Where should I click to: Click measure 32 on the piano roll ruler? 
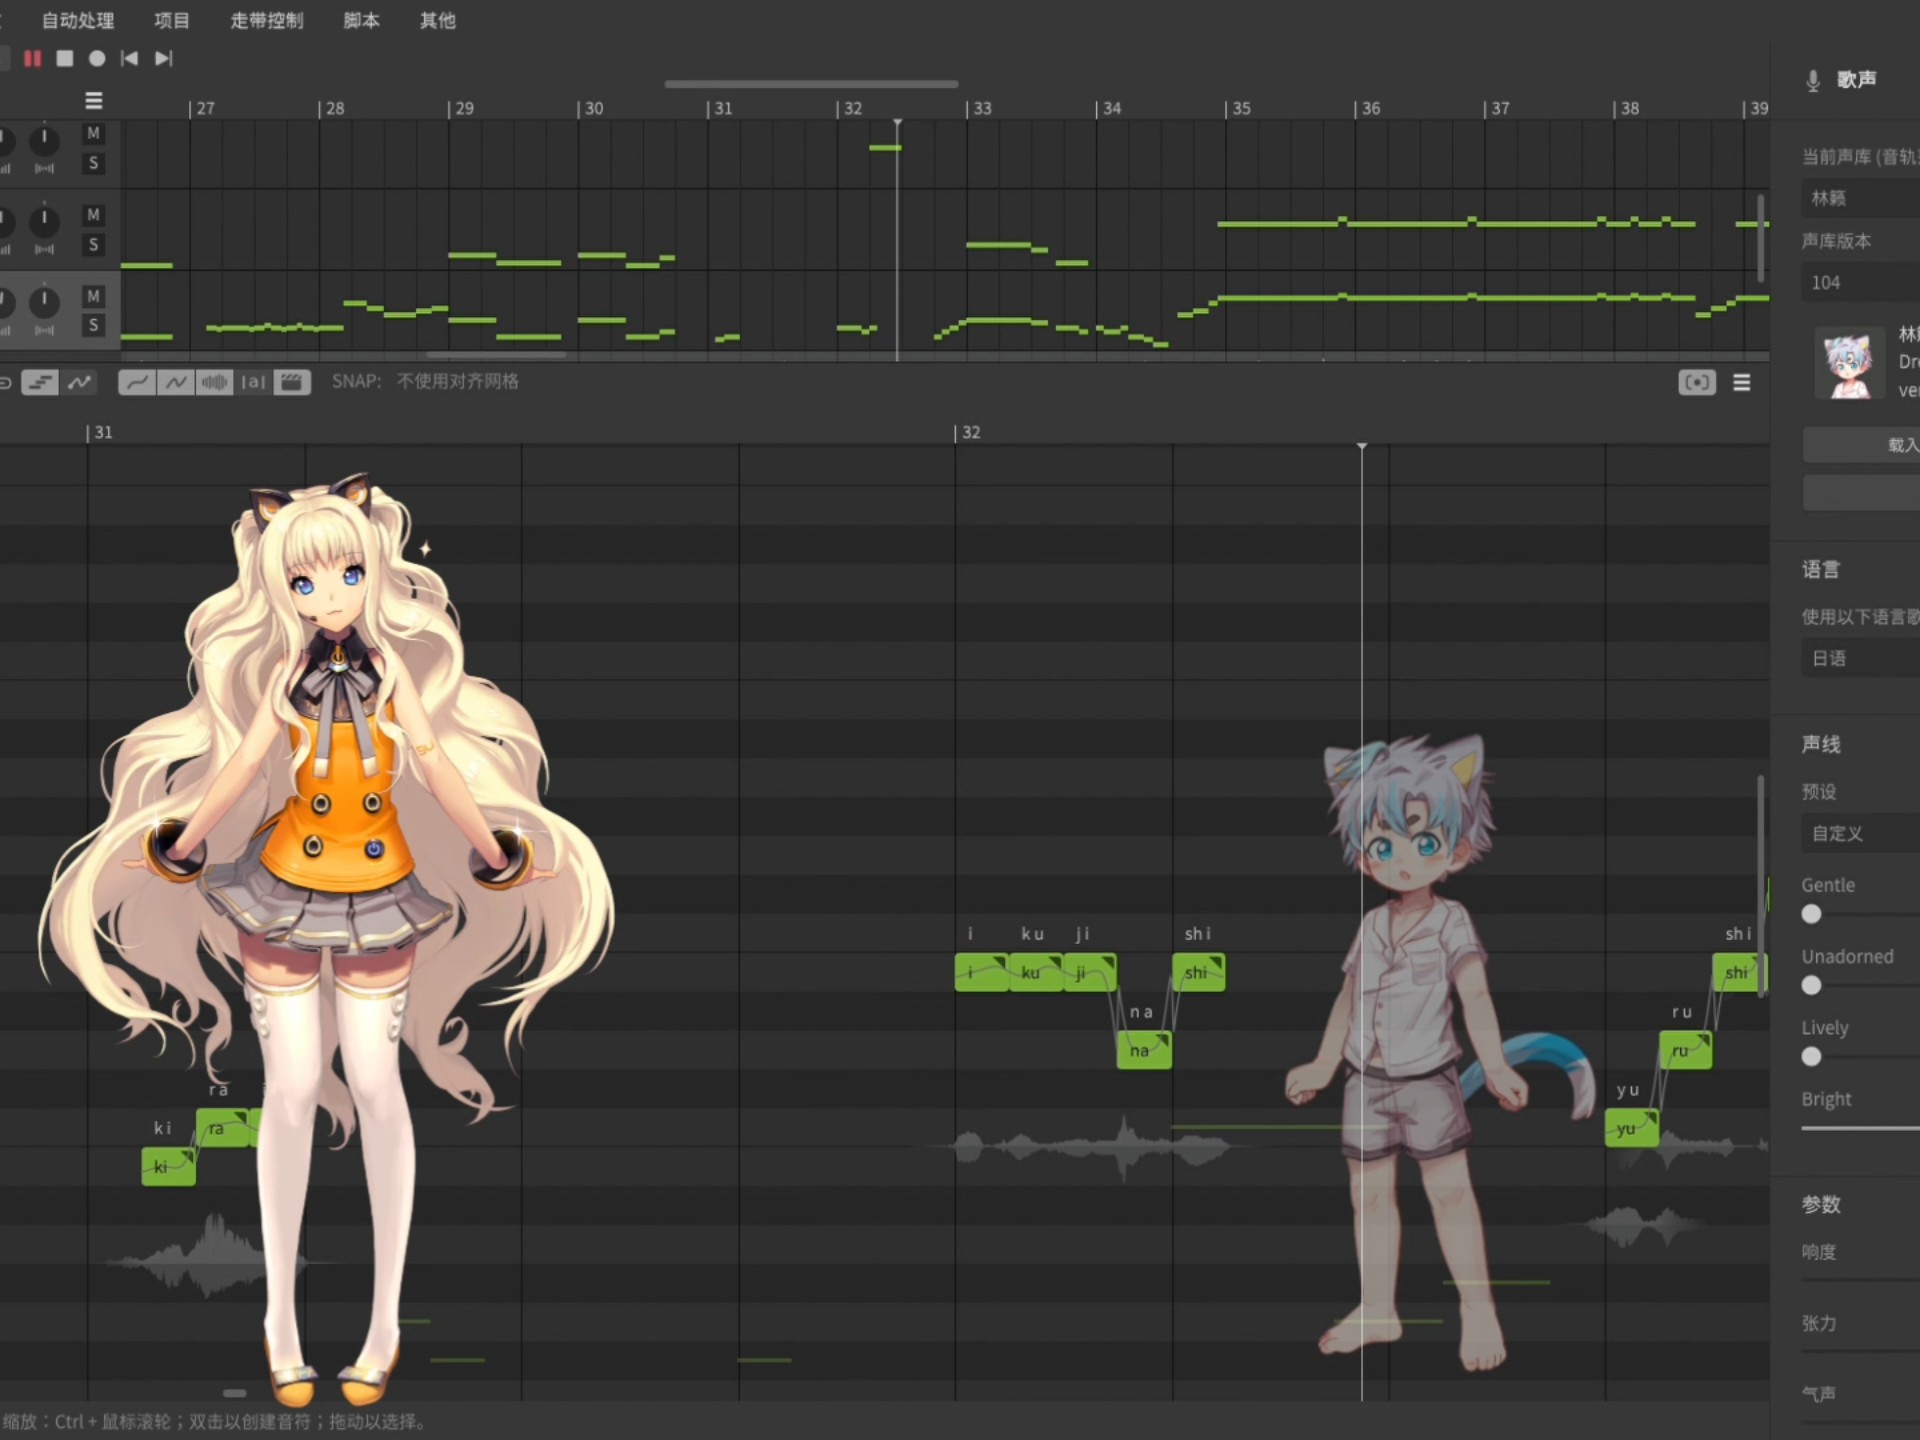tap(968, 432)
